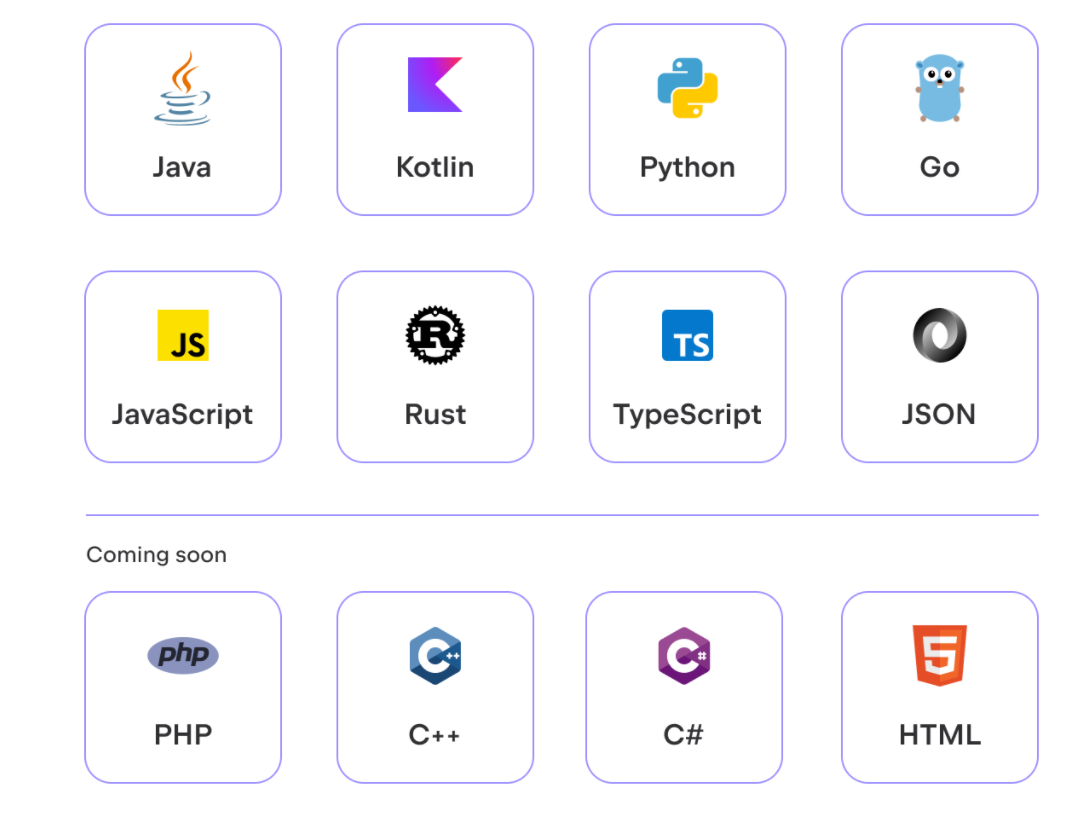Open the TypeScript language card
The width and height of the screenshot is (1075, 817).
coord(687,367)
